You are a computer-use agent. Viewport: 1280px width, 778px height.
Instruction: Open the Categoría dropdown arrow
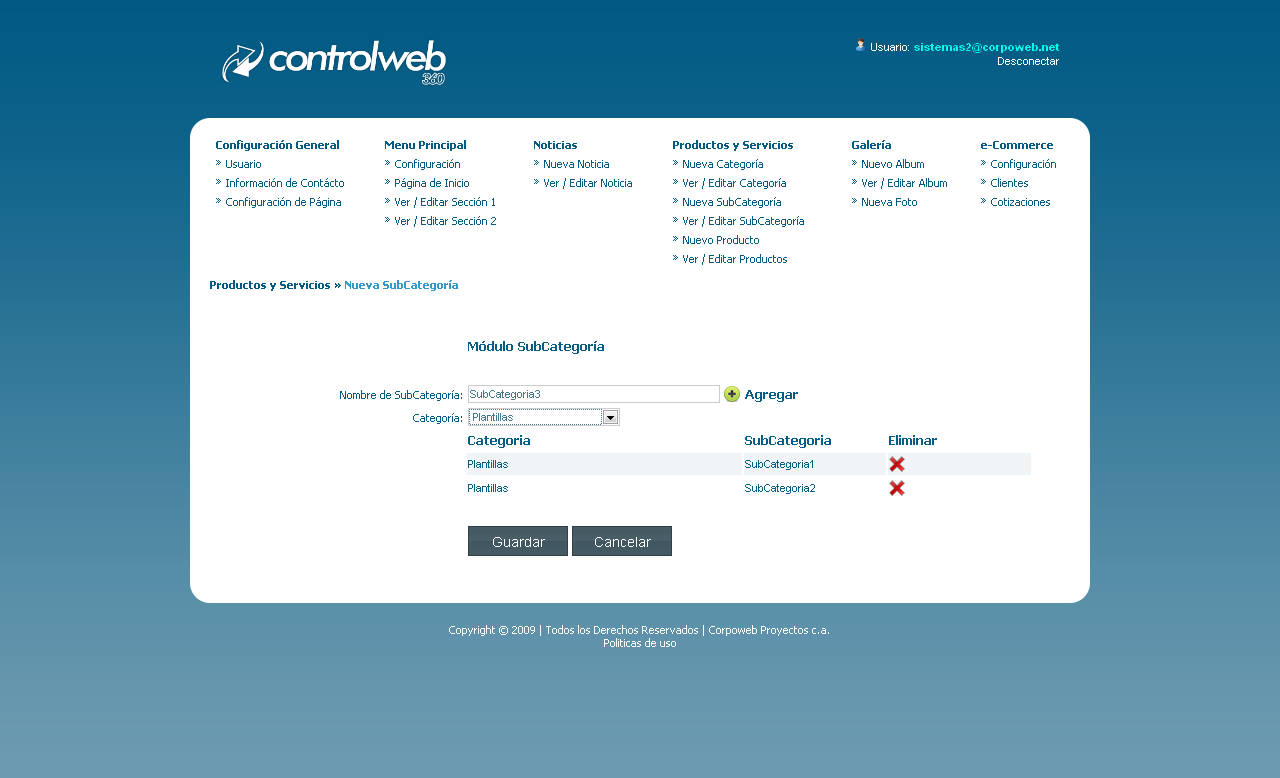[x=610, y=417]
